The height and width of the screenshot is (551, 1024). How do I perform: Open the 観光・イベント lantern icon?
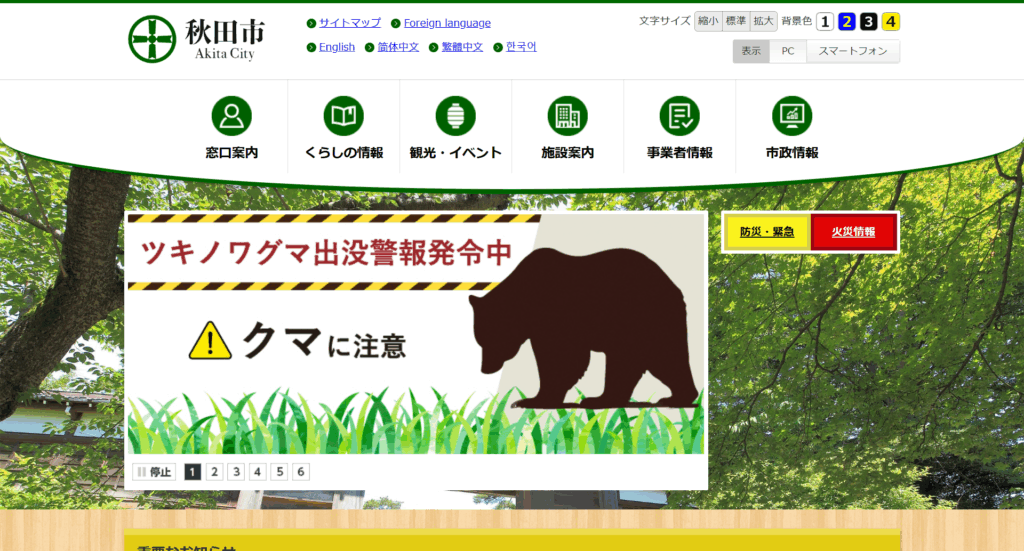coord(455,117)
